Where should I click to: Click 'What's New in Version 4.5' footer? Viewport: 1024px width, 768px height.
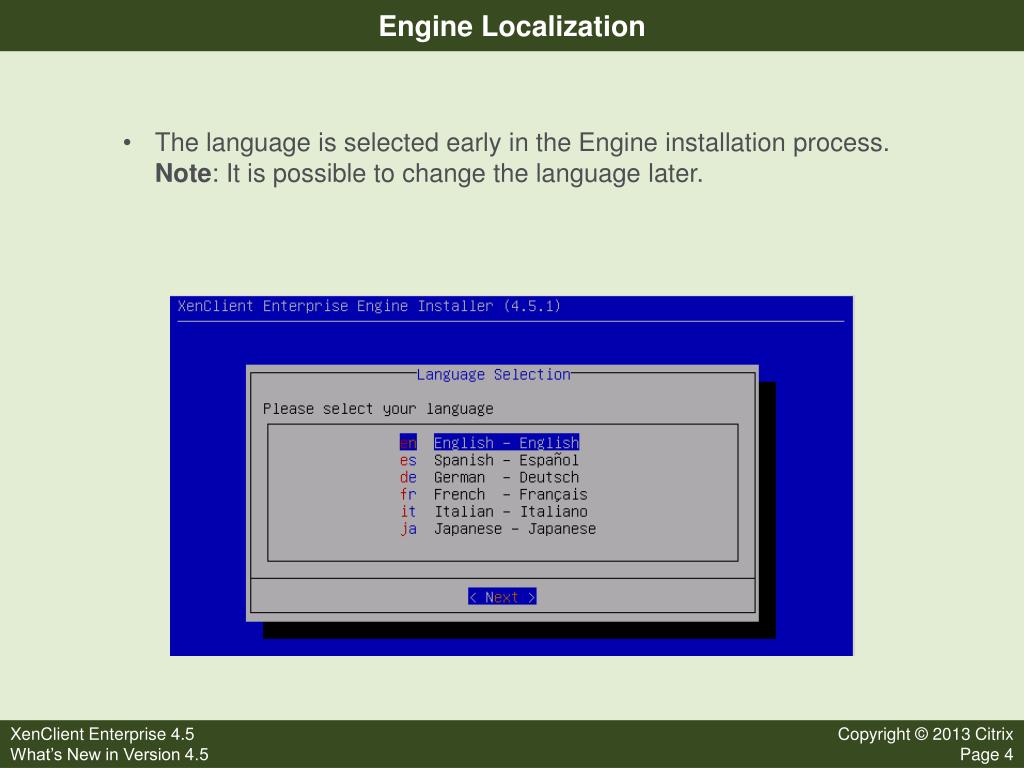point(109,755)
